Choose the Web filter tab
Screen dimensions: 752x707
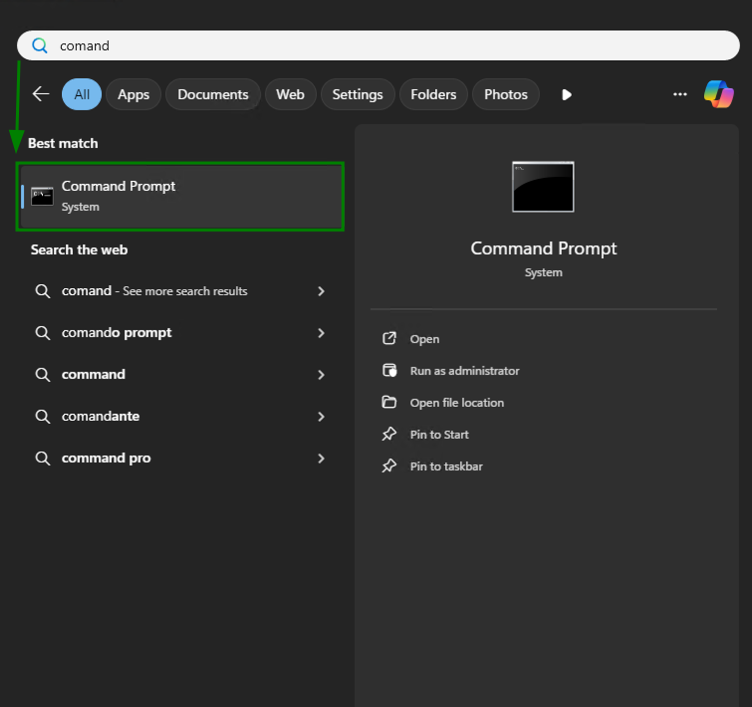(x=290, y=94)
